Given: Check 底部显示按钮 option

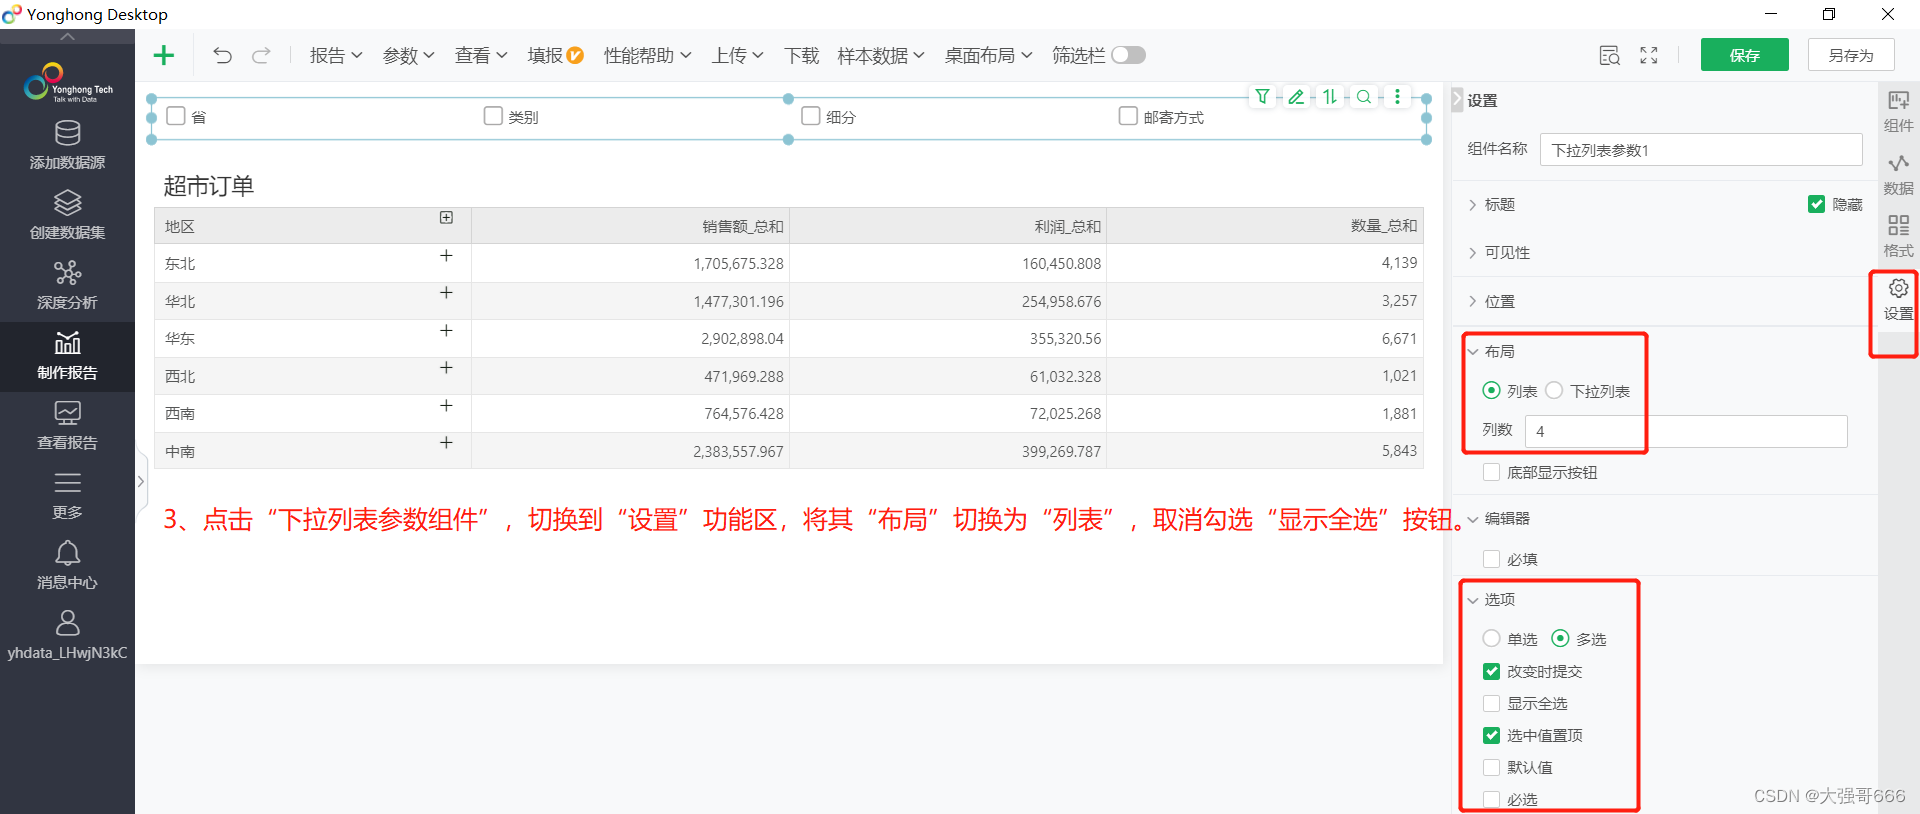Looking at the screenshot, I should 1491,472.
